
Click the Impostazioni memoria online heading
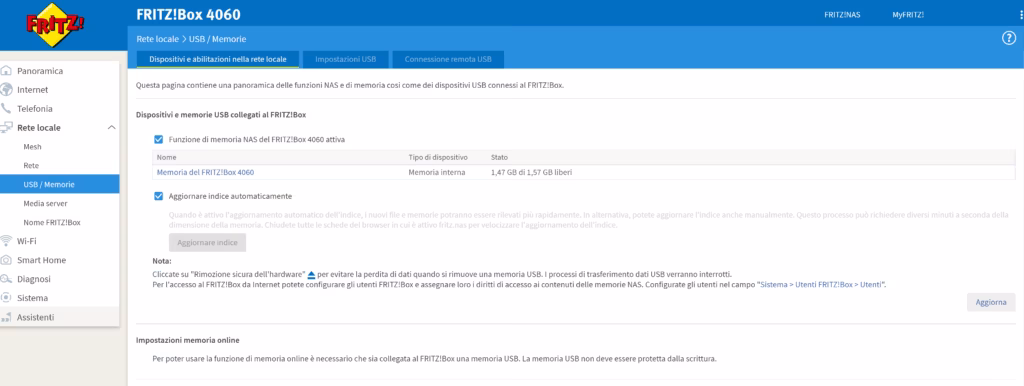188,340
